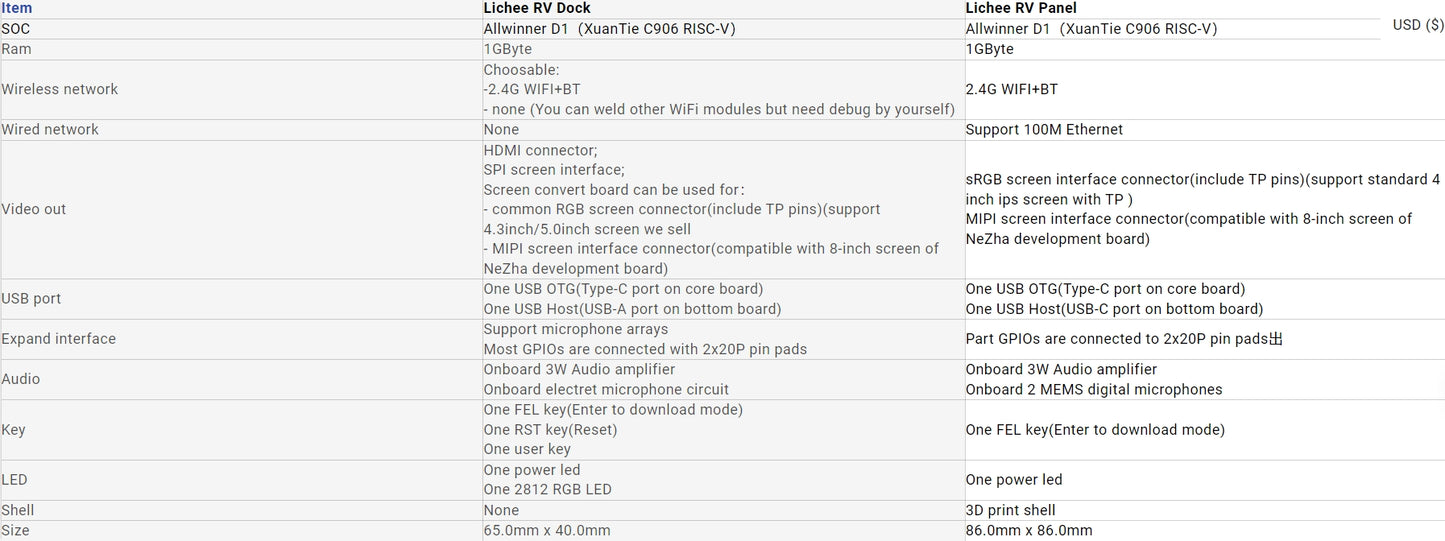Click the "Wired network" row label
This screenshot has width=1445, height=541.
click(50, 129)
